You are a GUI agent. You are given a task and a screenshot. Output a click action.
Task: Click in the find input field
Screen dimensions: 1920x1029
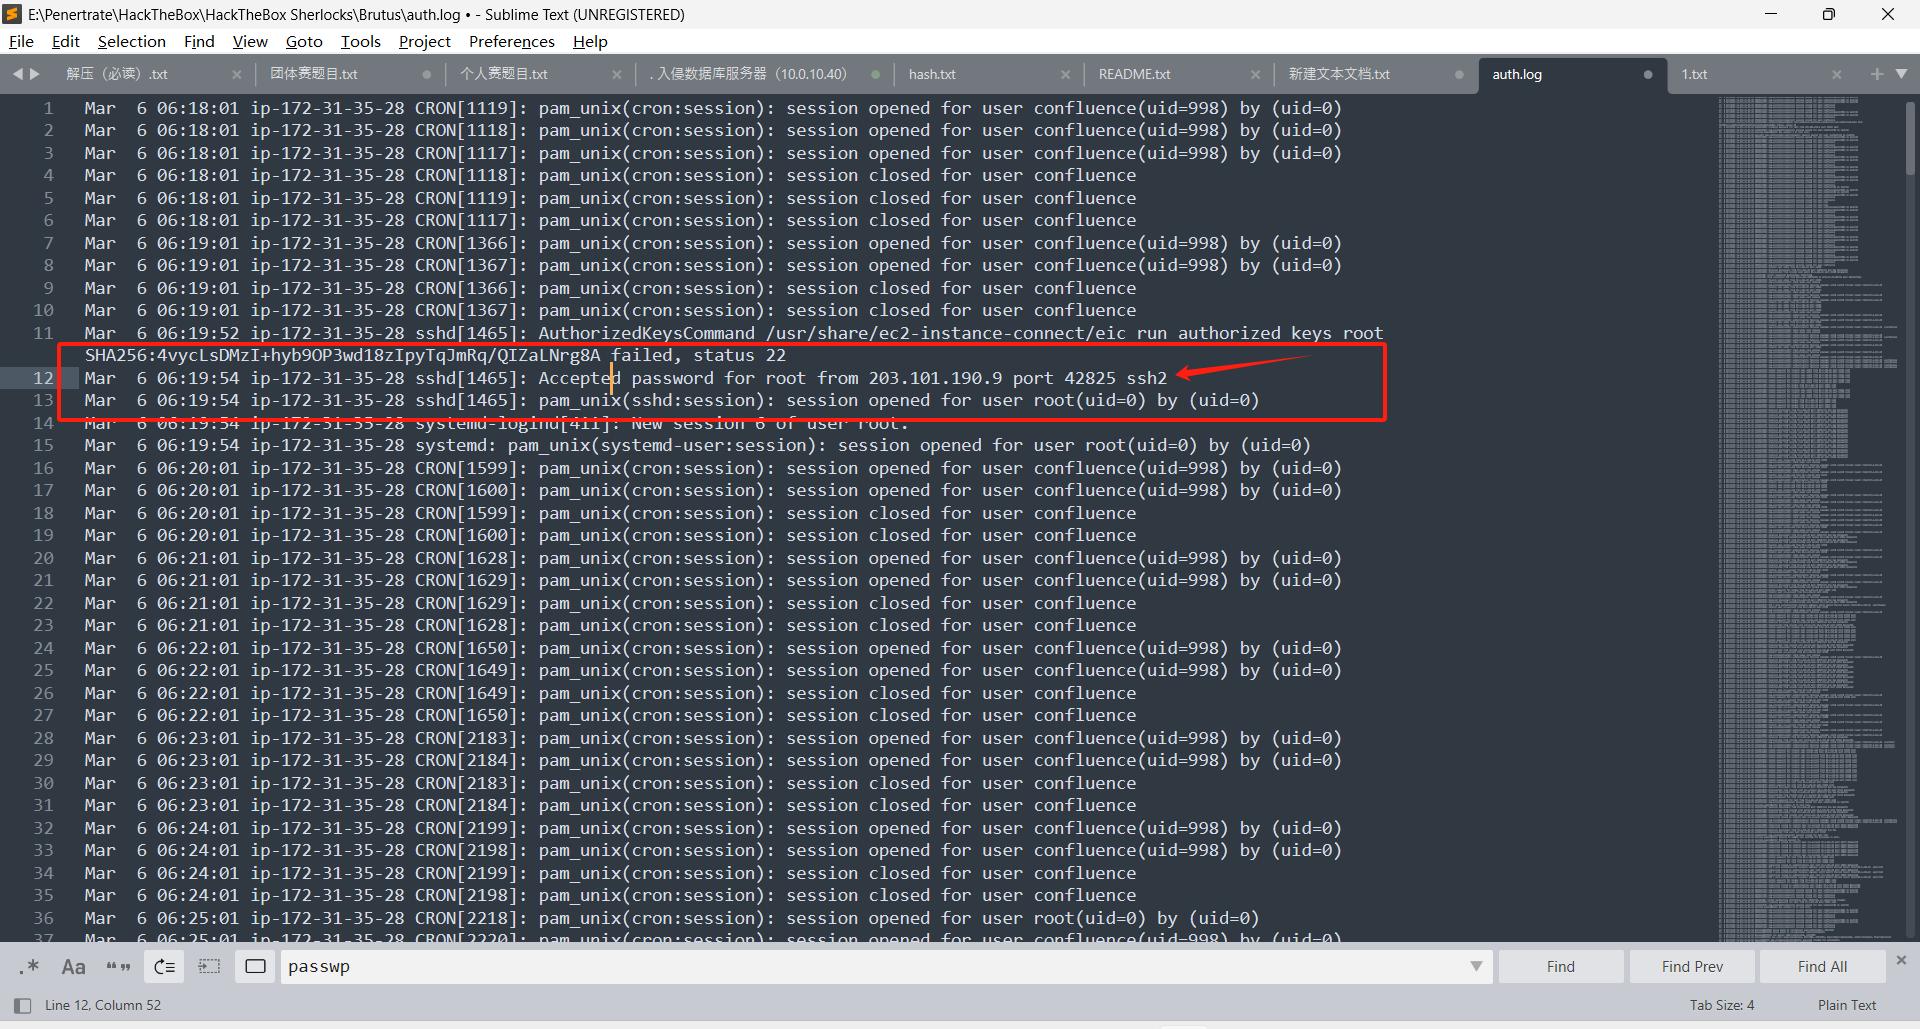click(870, 966)
